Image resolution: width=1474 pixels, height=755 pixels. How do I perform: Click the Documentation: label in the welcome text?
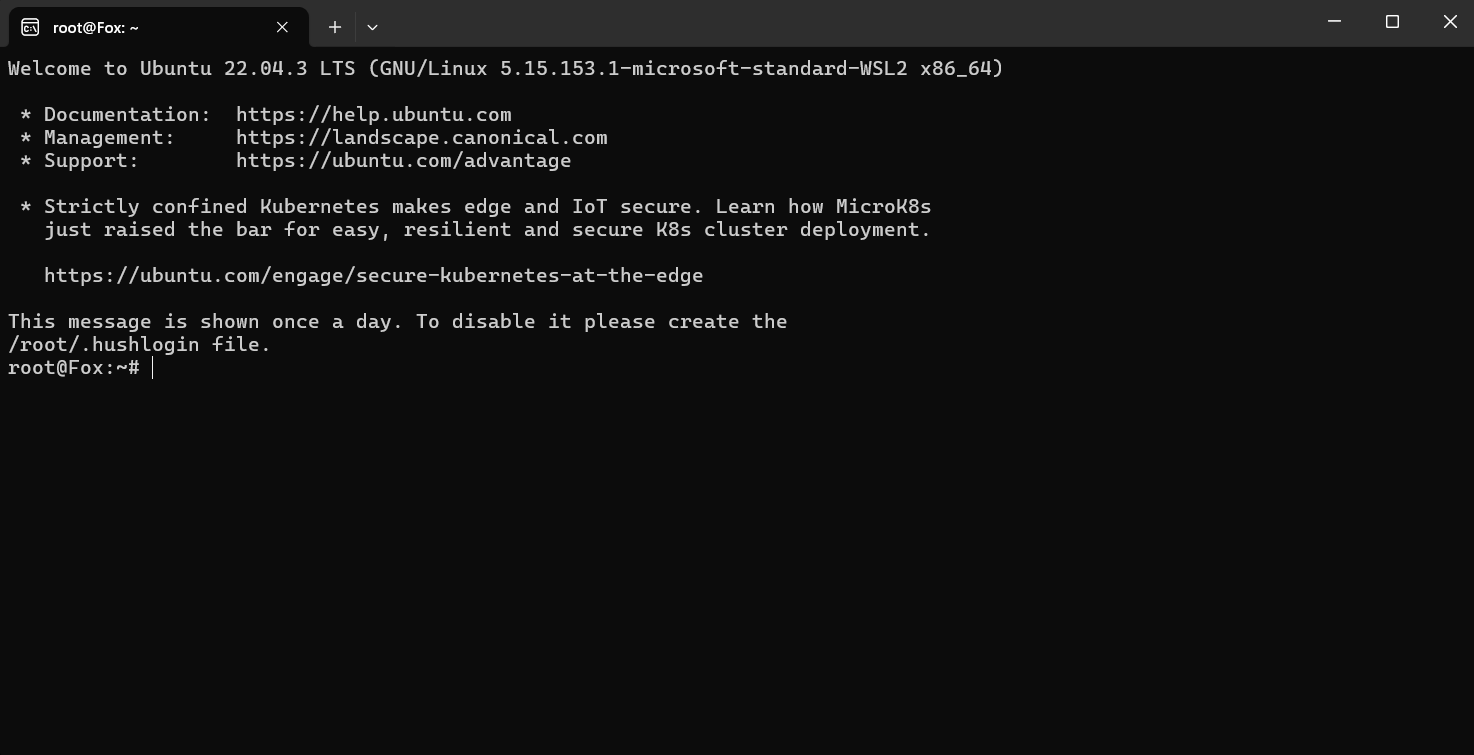pos(128,115)
